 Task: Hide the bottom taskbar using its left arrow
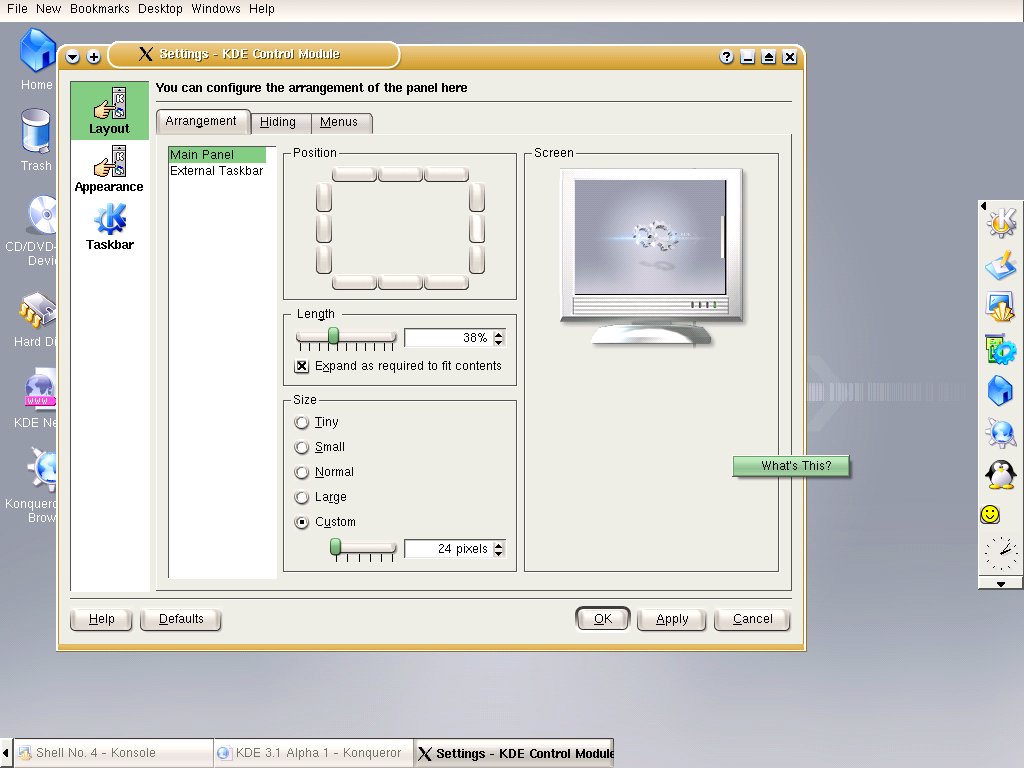pyautogui.click(x=6, y=753)
